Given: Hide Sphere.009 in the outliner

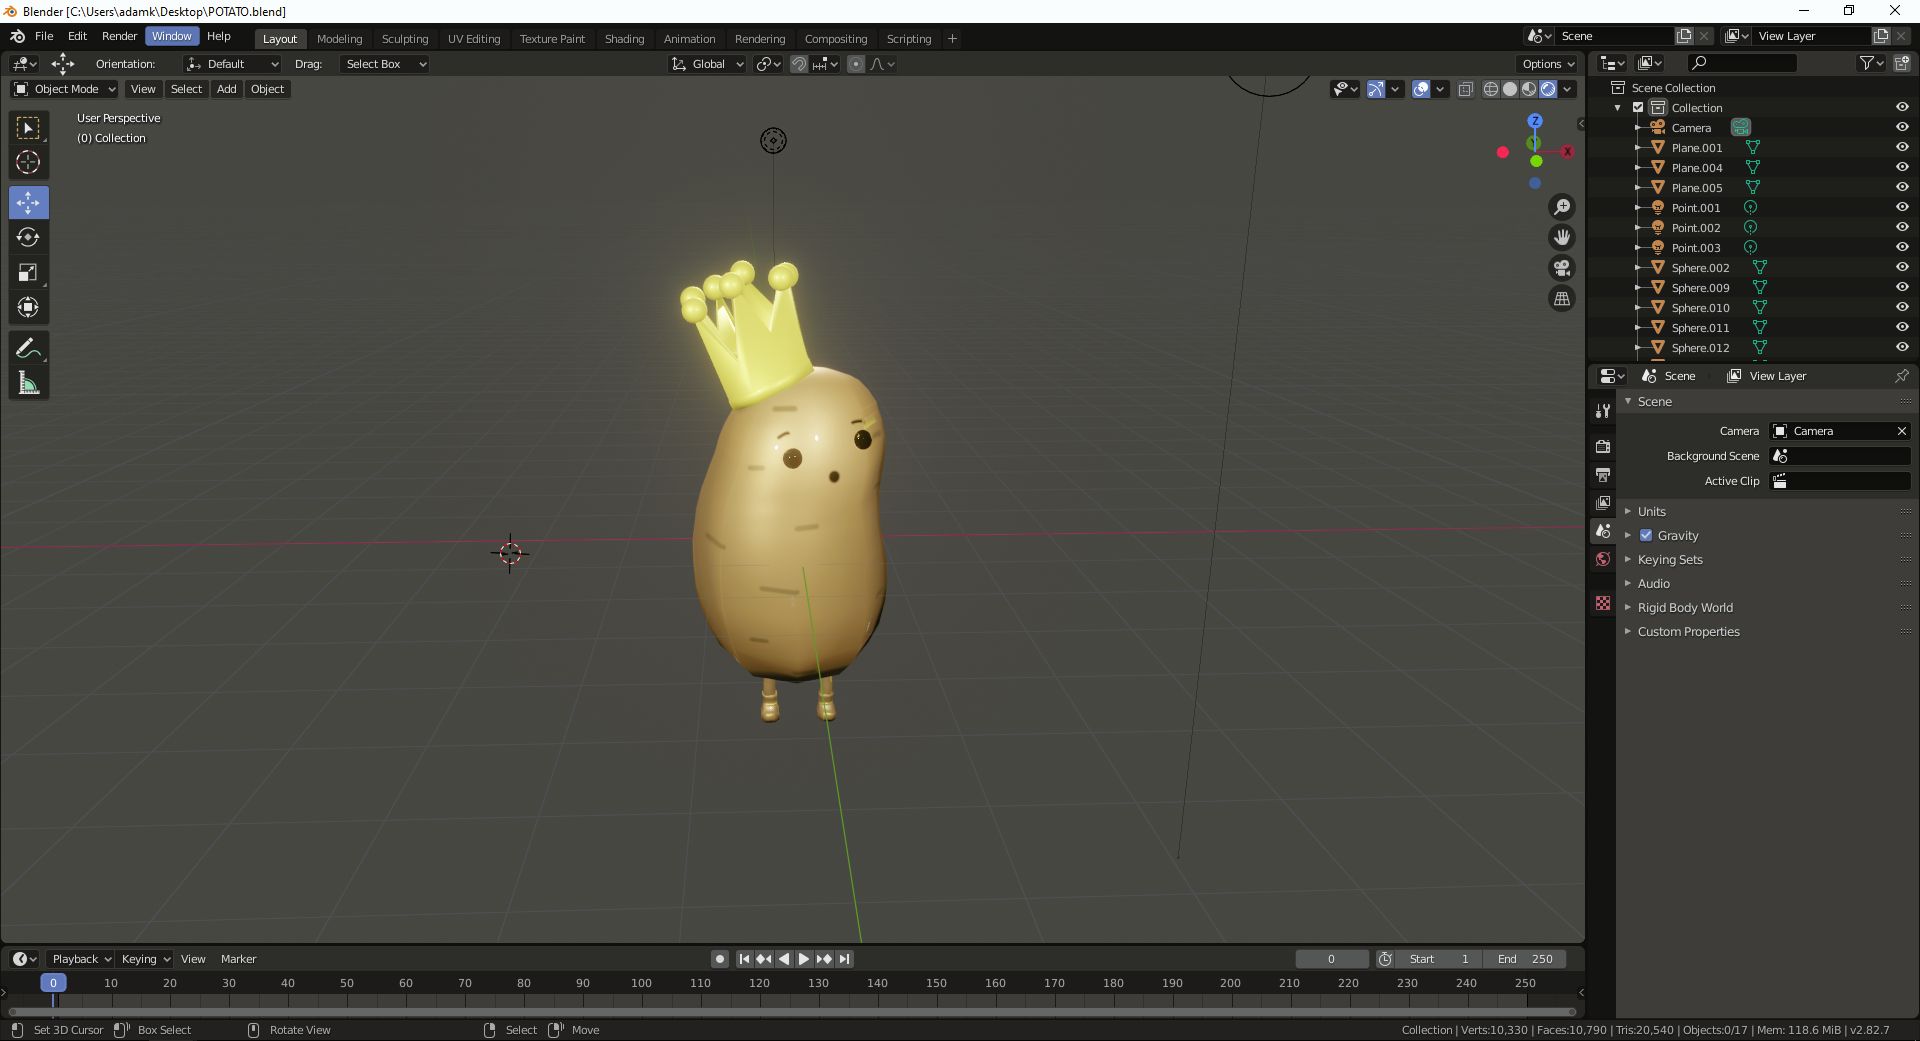Looking at the screenshot, I should tap(1901, 287).
